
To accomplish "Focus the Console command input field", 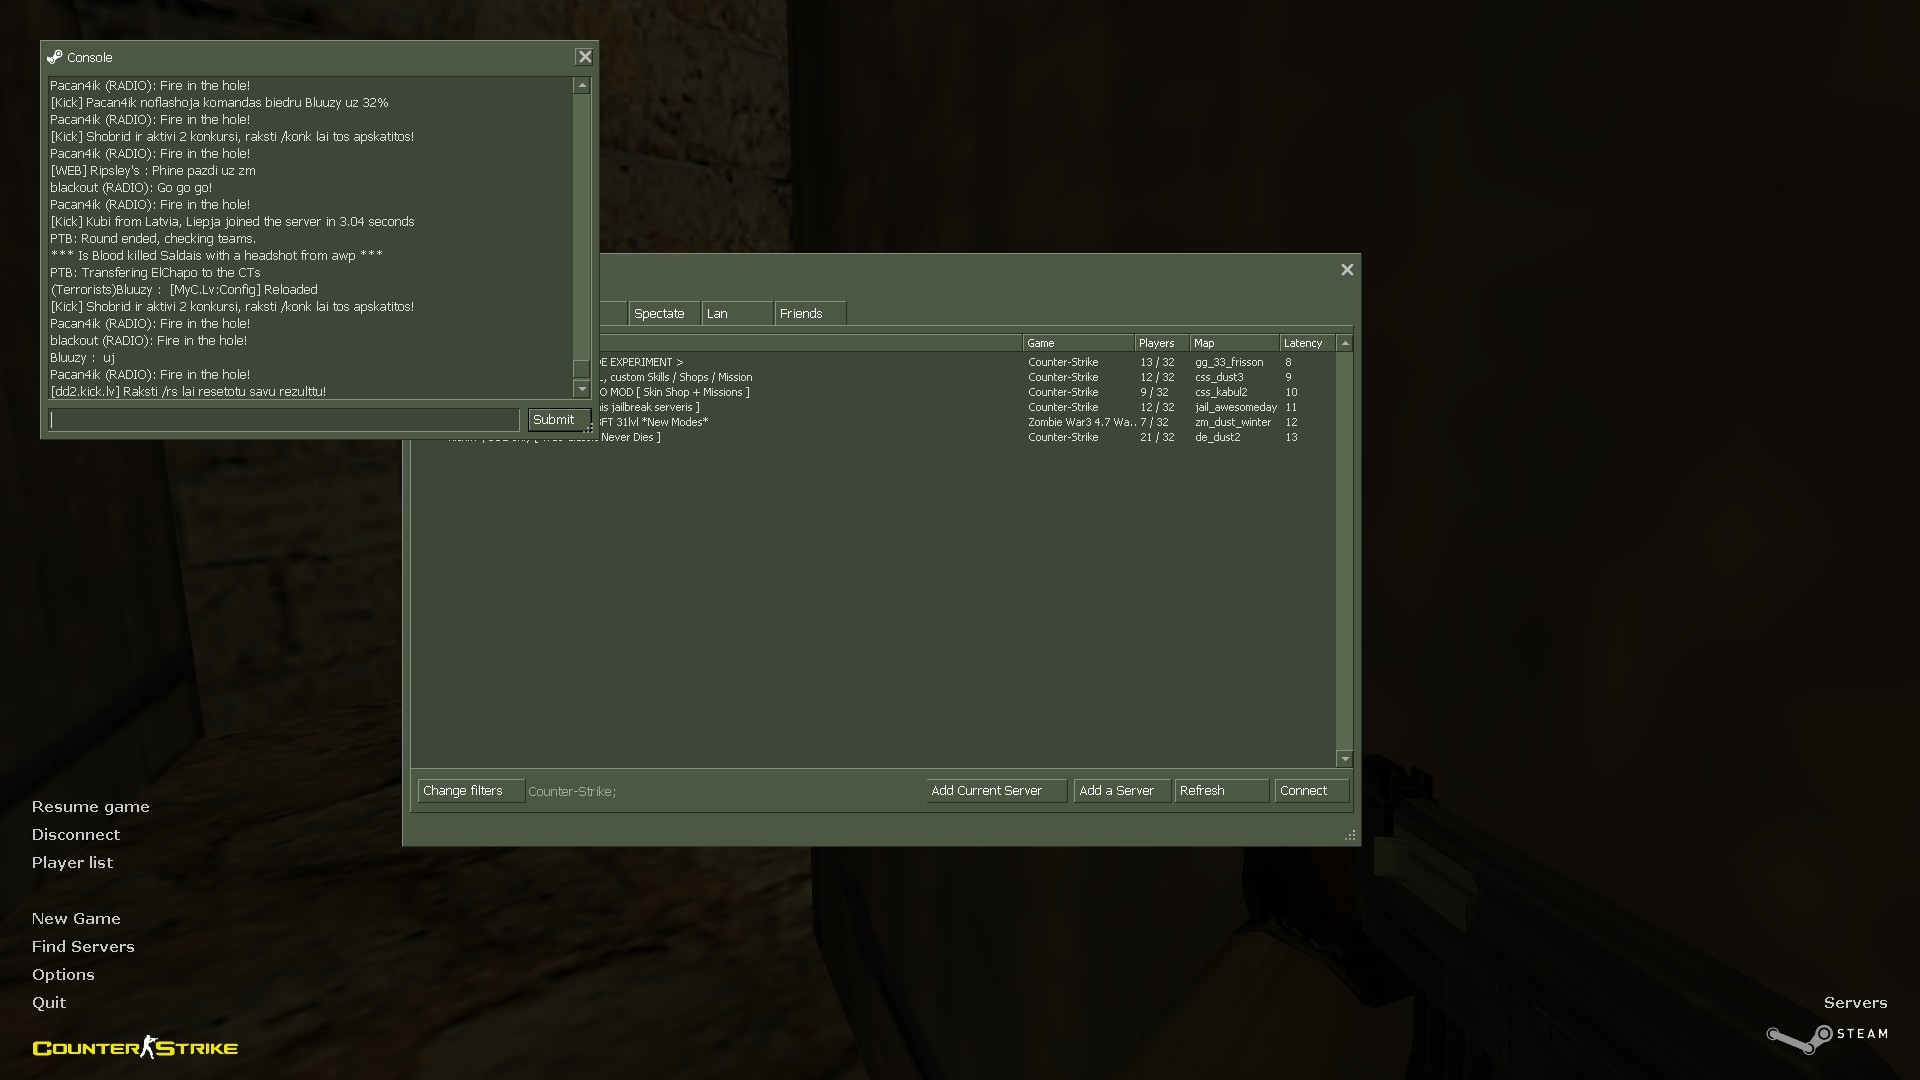I will tap(285, 420).
